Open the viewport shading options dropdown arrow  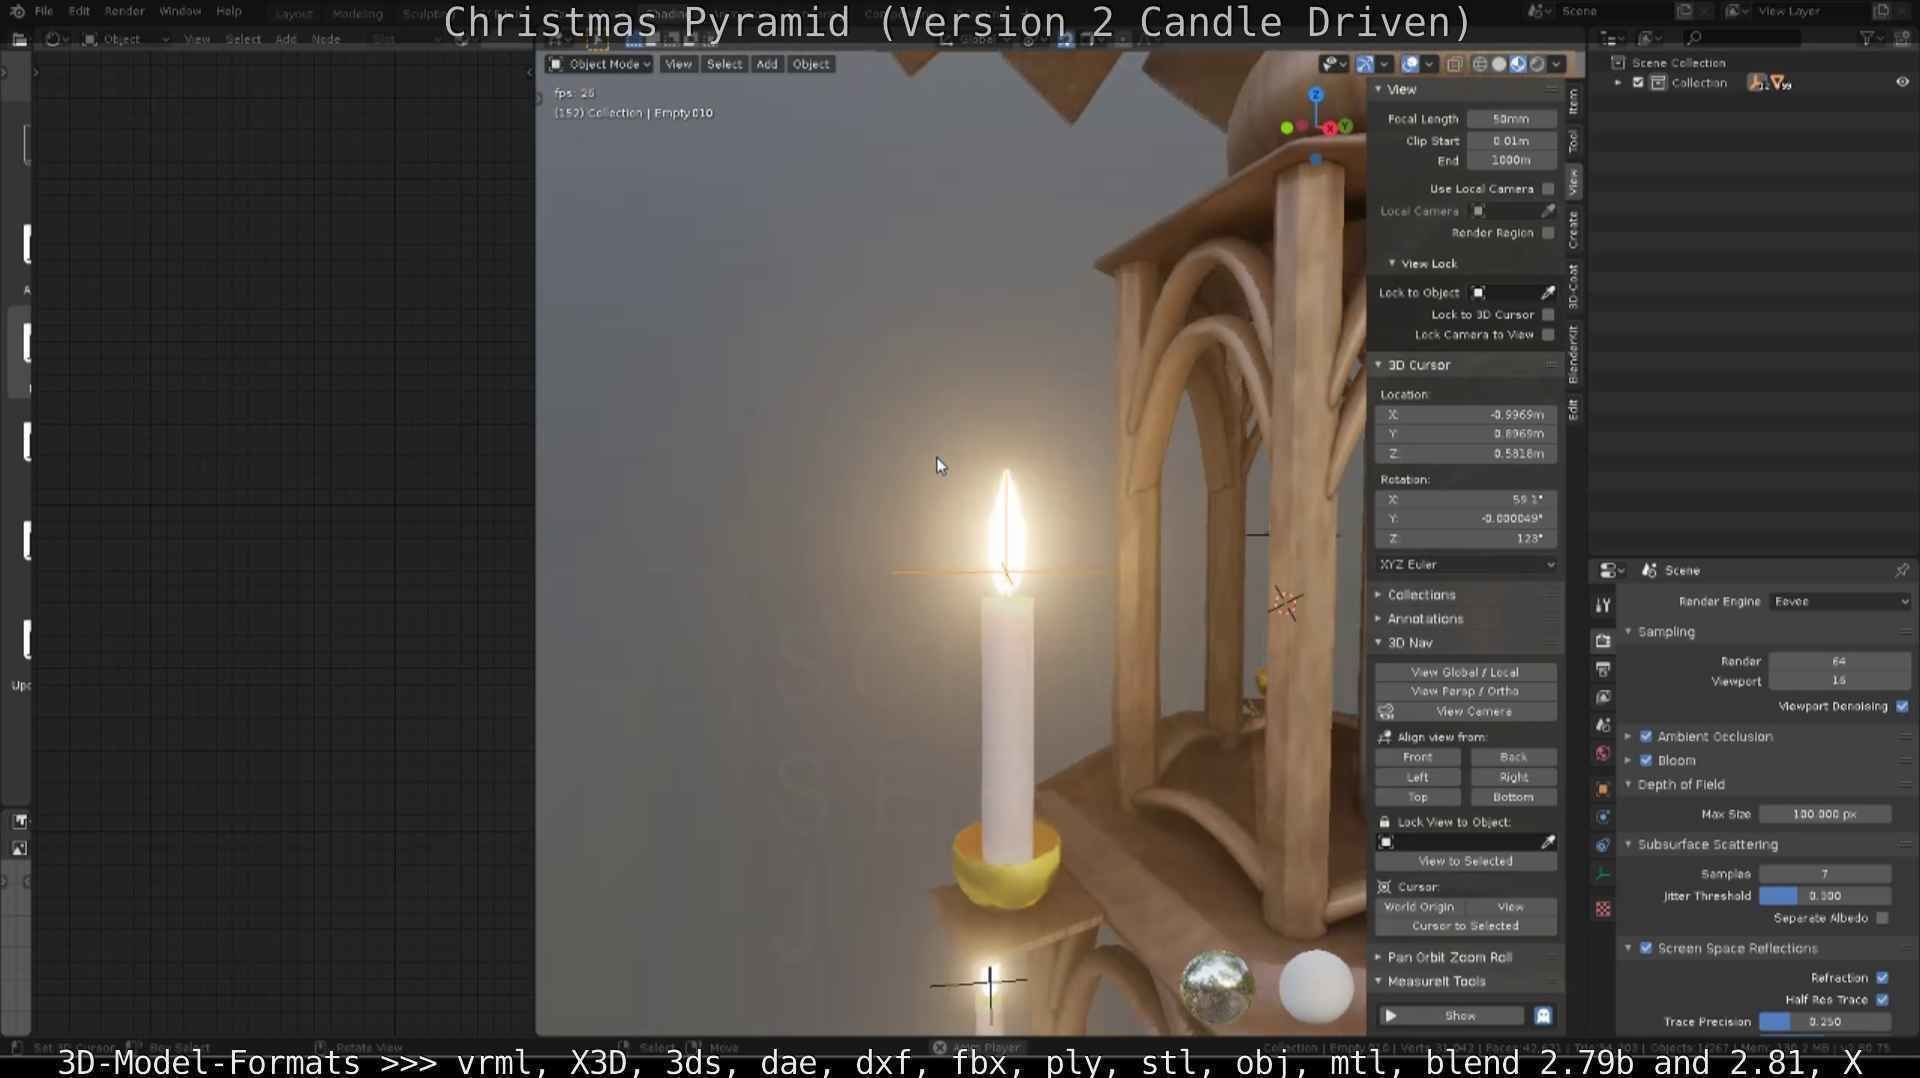click(1556, 64)
